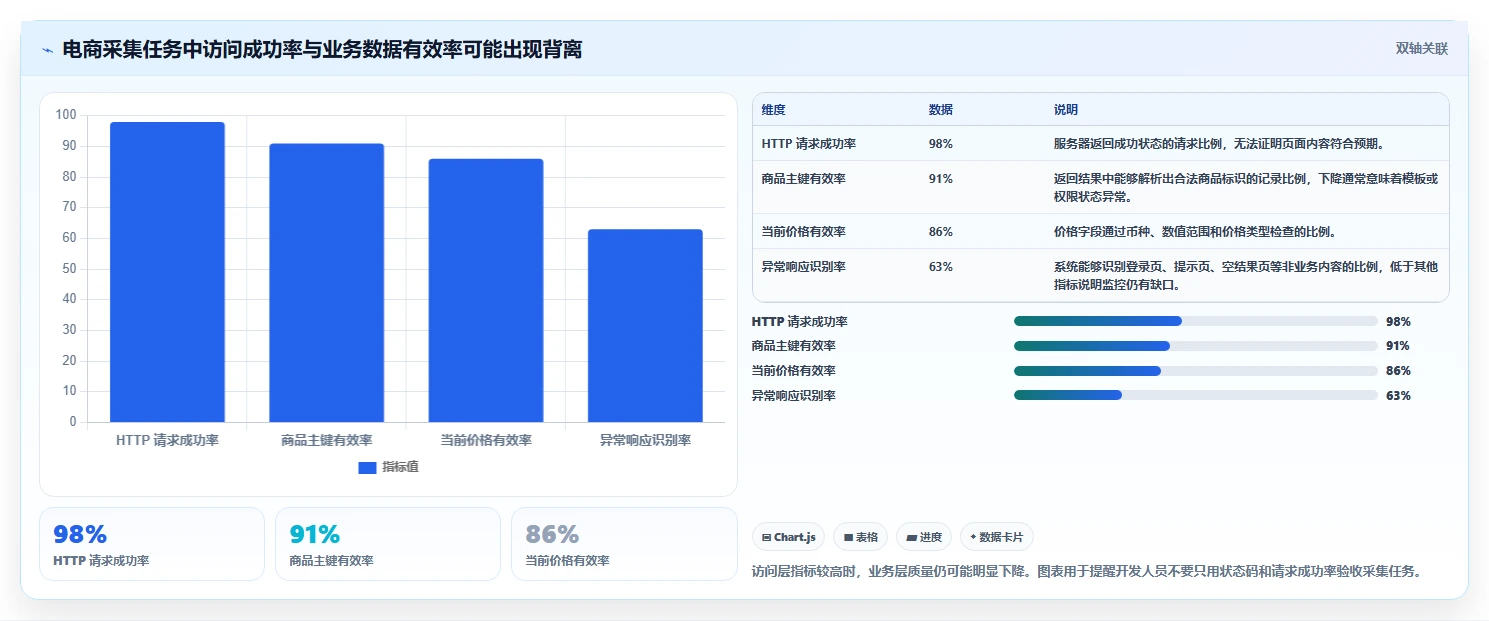The image size is (1489, 621).
Task: Click the 98% value in the table
Action: (941, 144)
